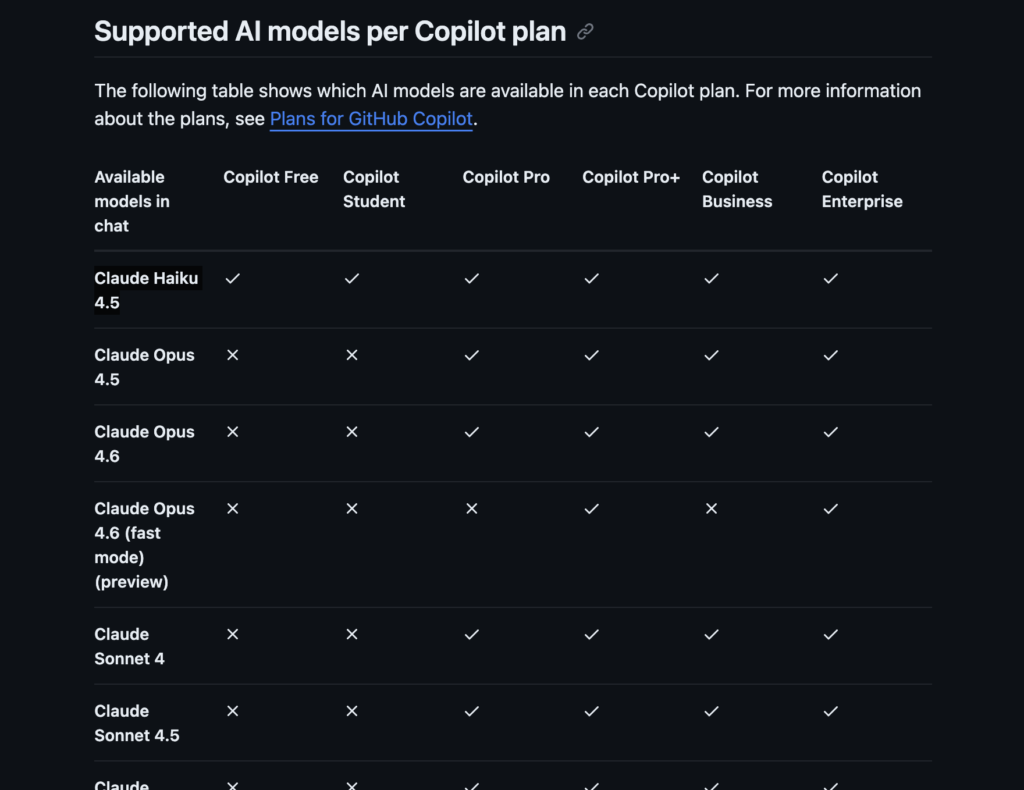
Task: Click the Claude Opus 4.6 (fast mode) label
Action: coord(144,545)
